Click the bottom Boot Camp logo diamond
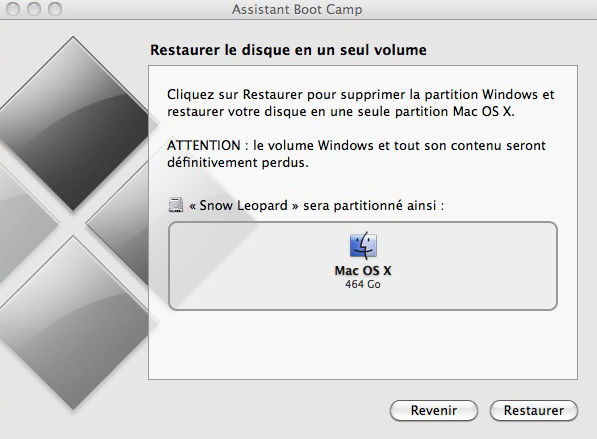597x439 pixels. coord(73,322)
